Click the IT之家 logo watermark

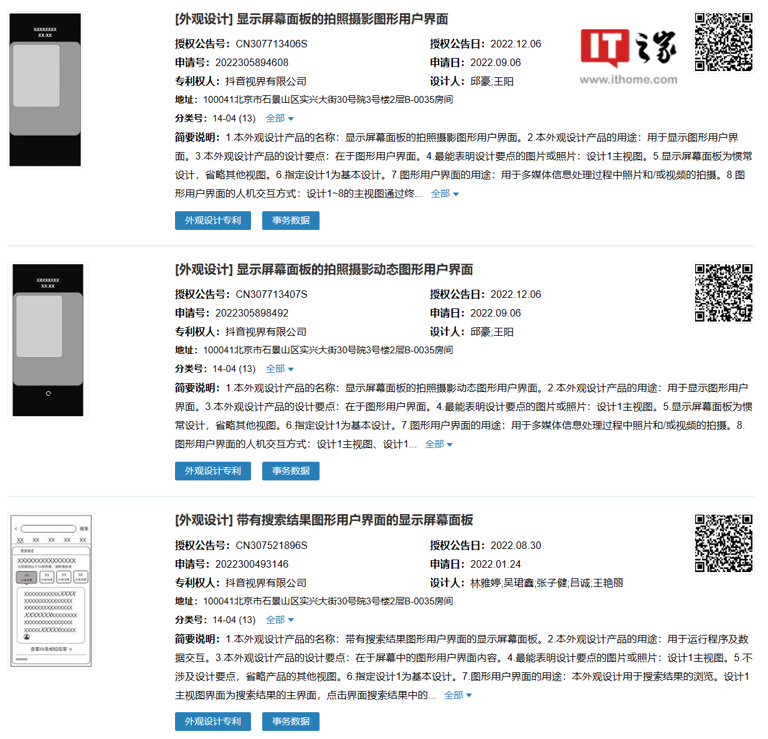630,47
